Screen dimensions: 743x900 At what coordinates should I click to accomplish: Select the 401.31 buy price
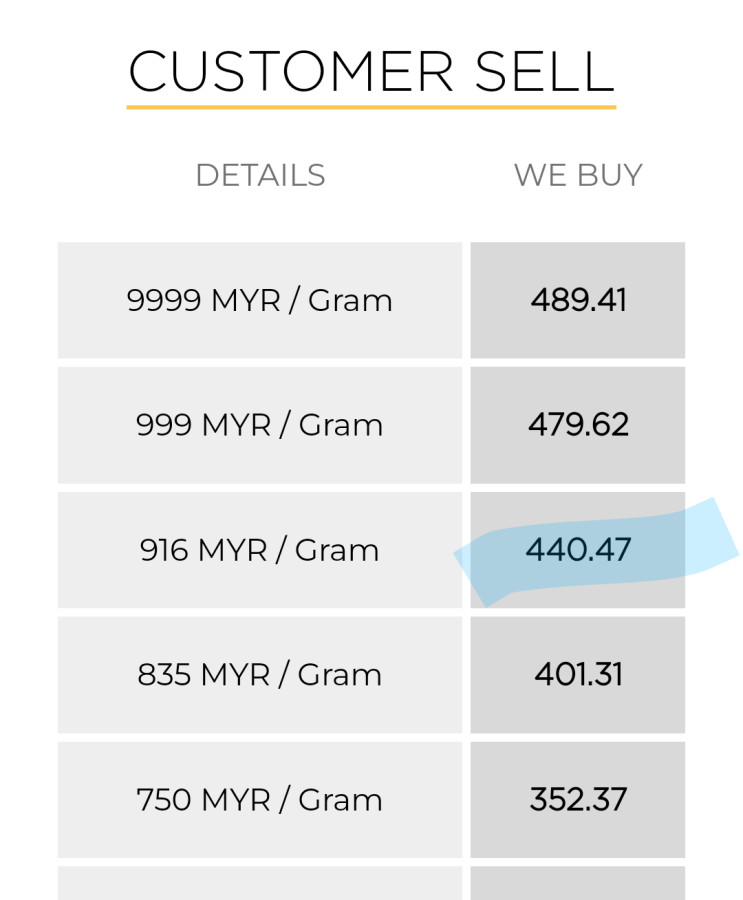point(578,675)
